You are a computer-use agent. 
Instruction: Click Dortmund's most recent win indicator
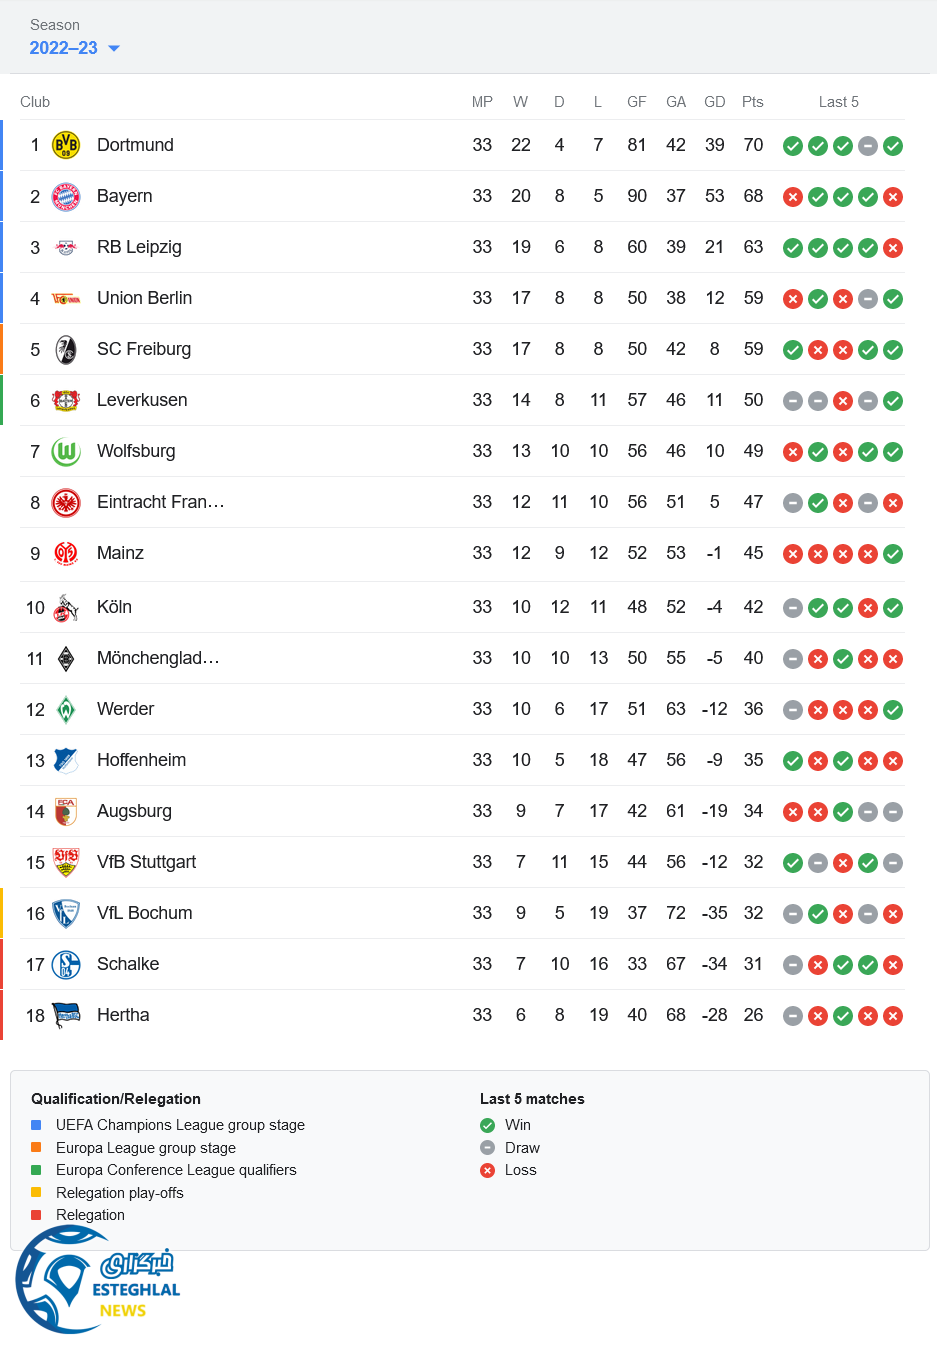pos(893,146)
